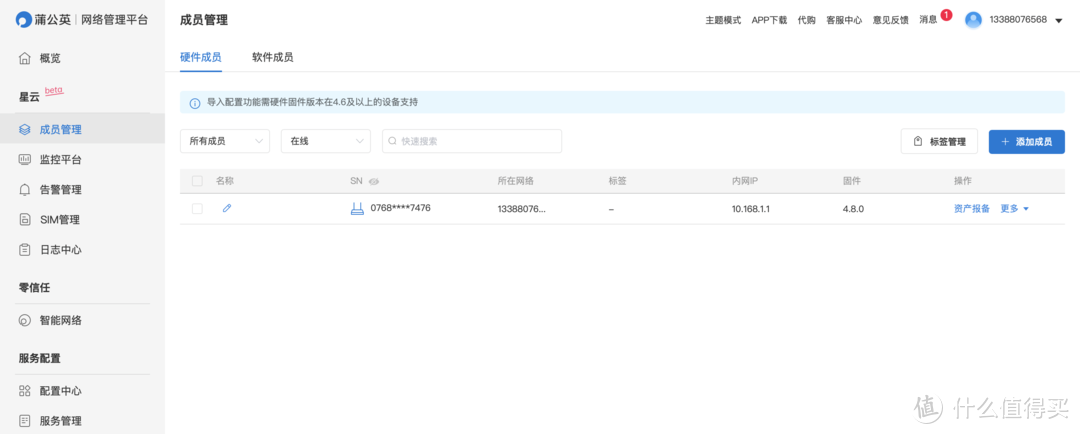Open the 所有成员 filter dropdown
The image size is (1080, 434).
pos(225,141)
